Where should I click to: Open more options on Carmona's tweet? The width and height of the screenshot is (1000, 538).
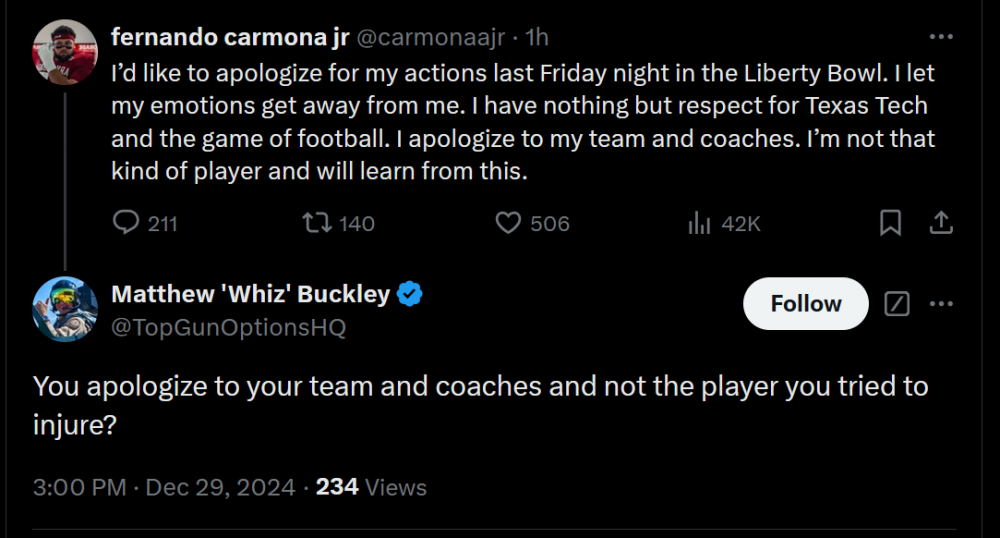941,37
